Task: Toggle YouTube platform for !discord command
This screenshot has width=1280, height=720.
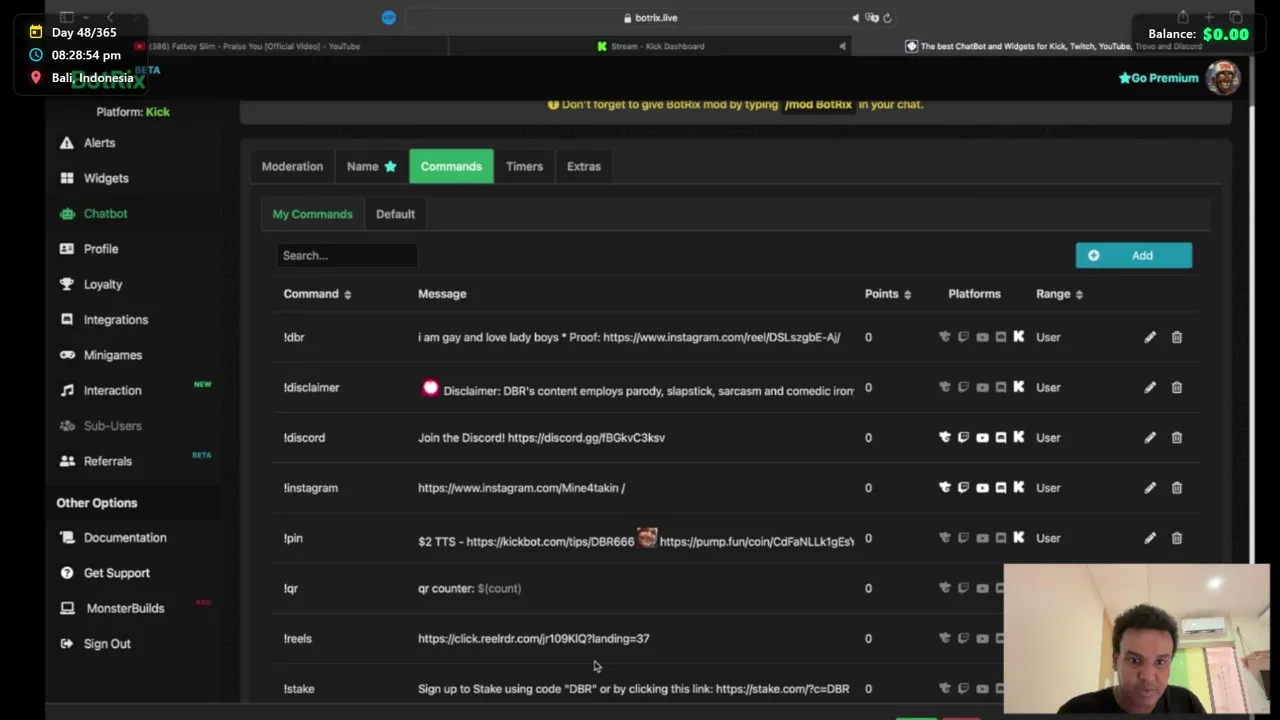Action: point(982,437)
